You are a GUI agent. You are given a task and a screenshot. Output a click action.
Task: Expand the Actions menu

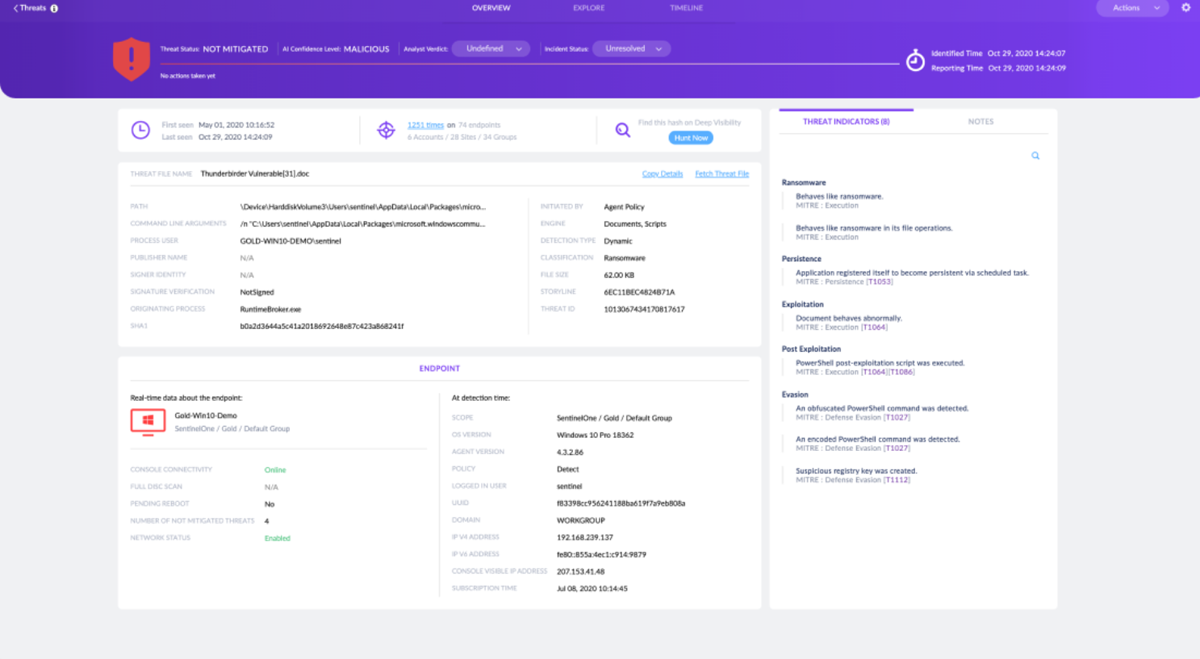tap(1132, 8)
